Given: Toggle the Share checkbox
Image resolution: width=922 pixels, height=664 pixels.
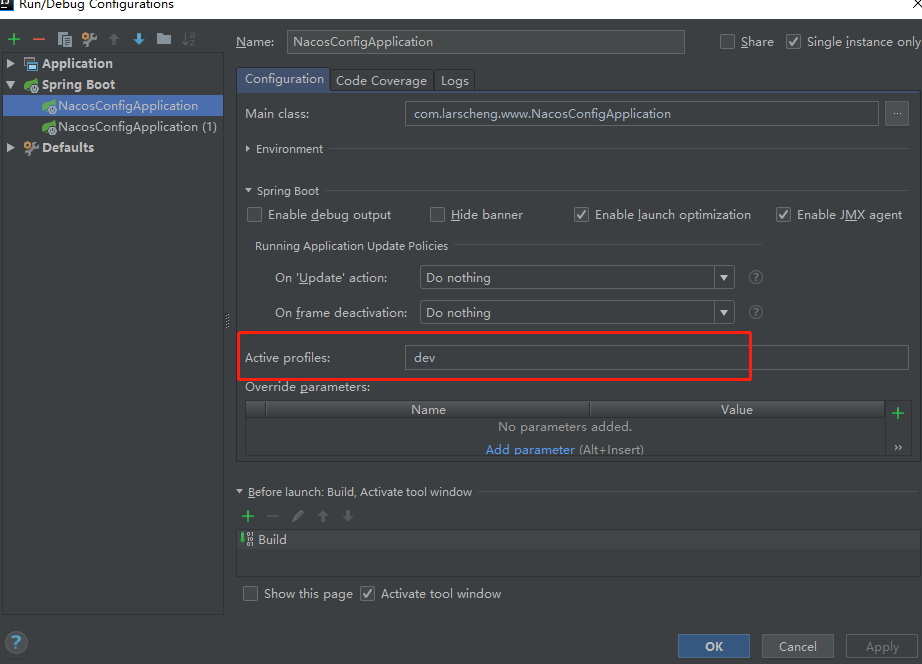Looking at the screenshot, I should pos(727,42).
